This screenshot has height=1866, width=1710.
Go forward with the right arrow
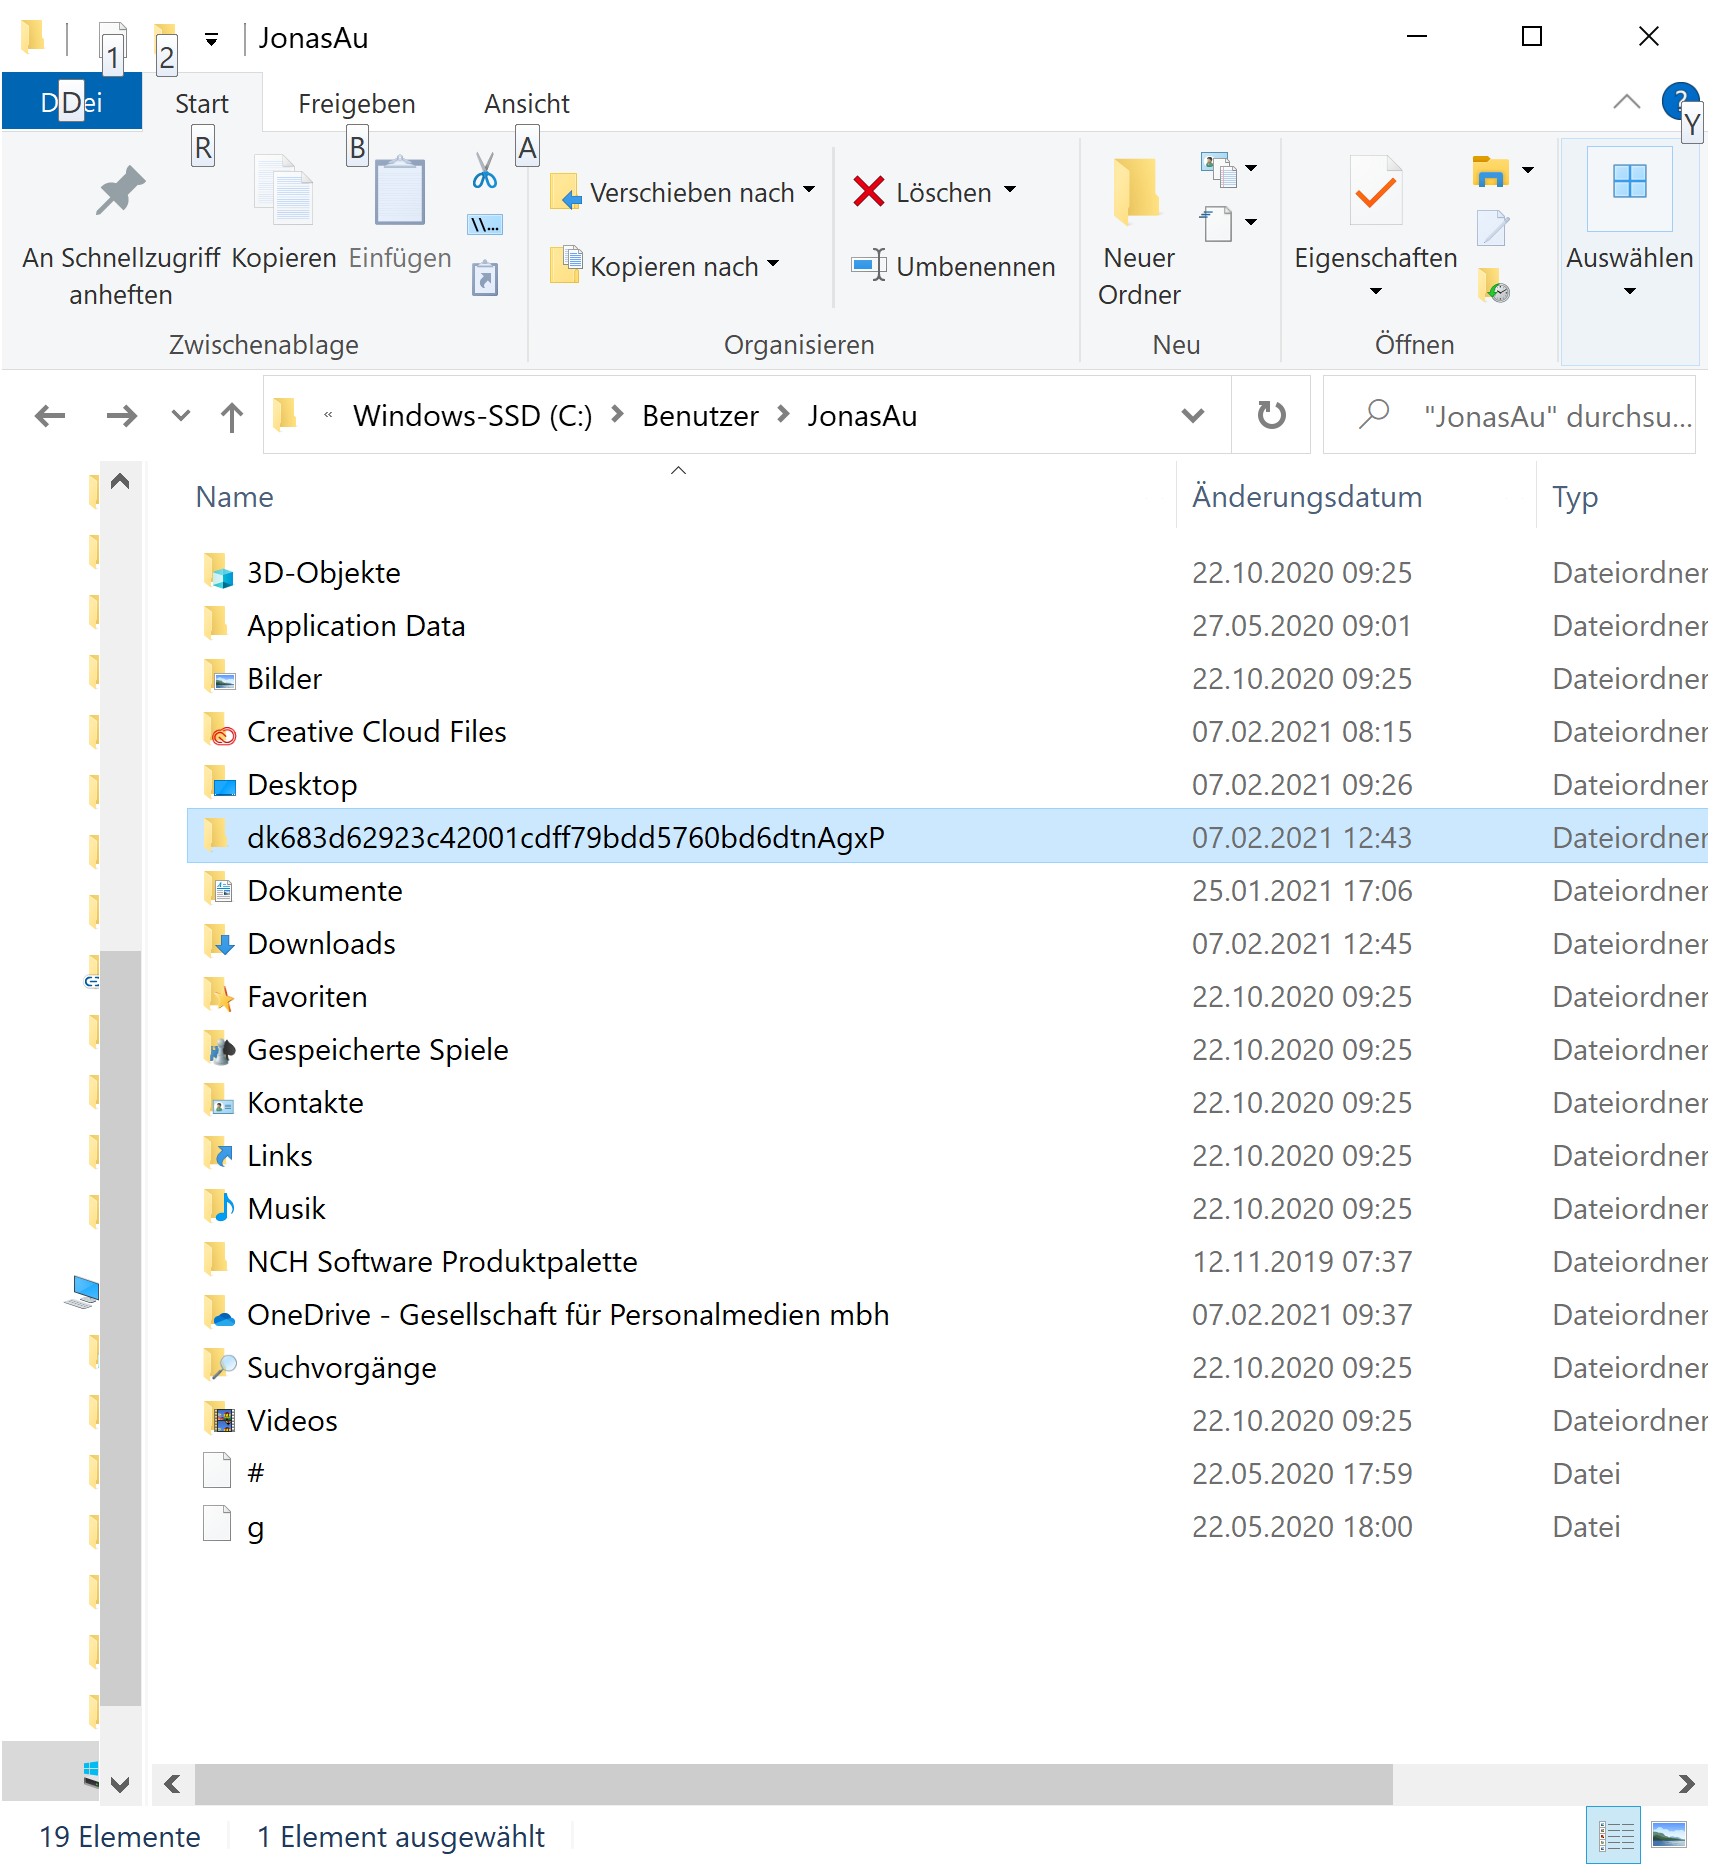click(122, 415)
